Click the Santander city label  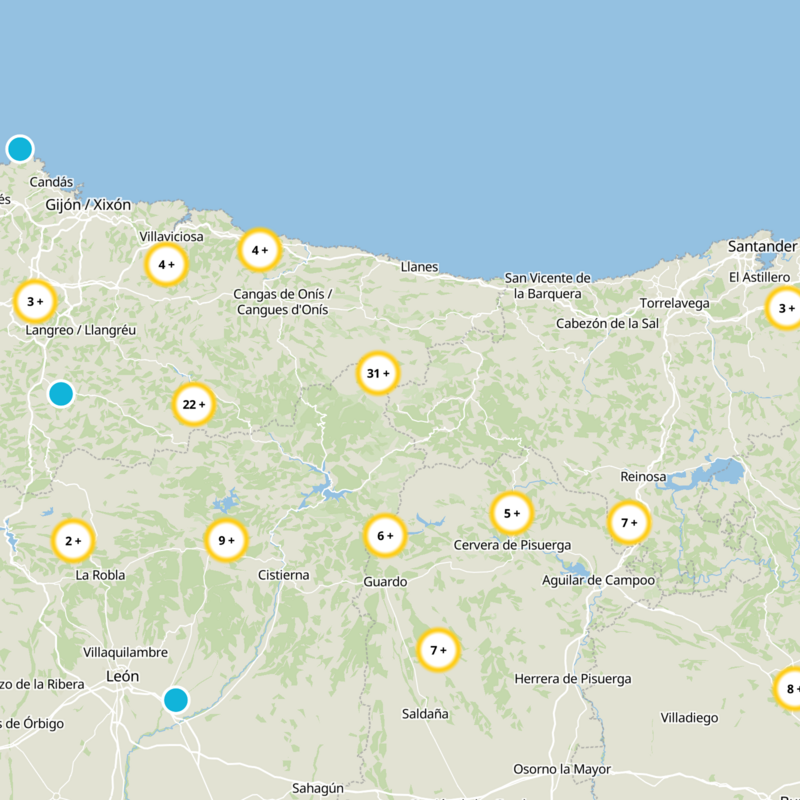pyautogui.click(x=762, y=245)
